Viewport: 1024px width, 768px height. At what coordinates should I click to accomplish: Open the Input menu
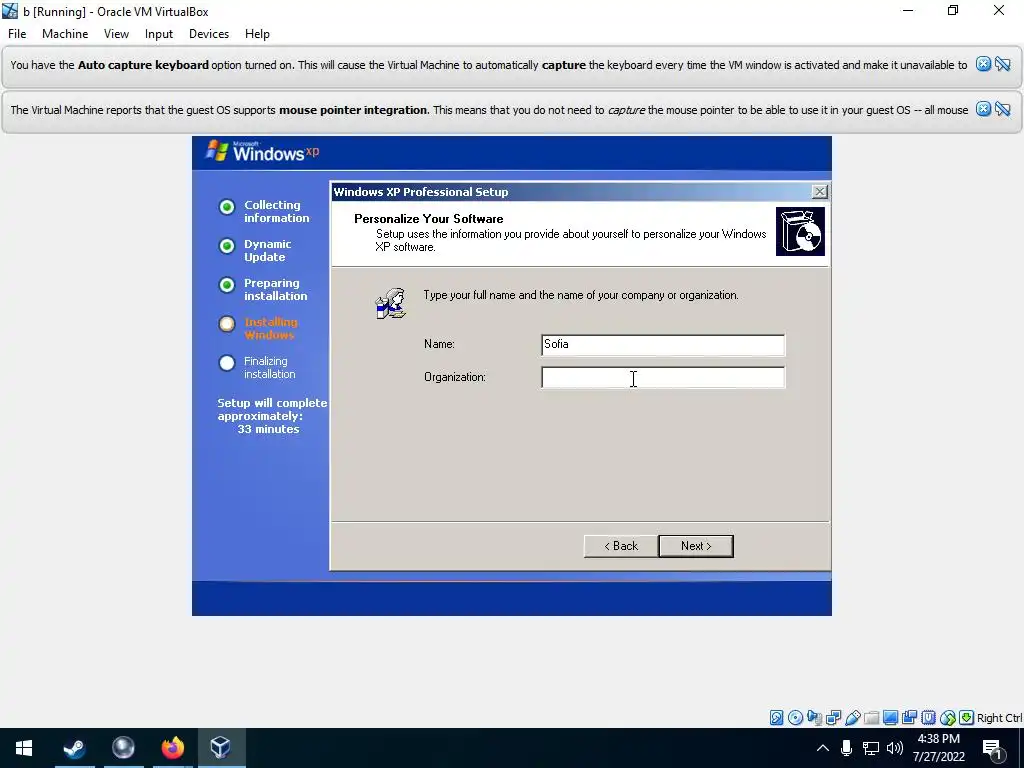click(x=159, y=34)
